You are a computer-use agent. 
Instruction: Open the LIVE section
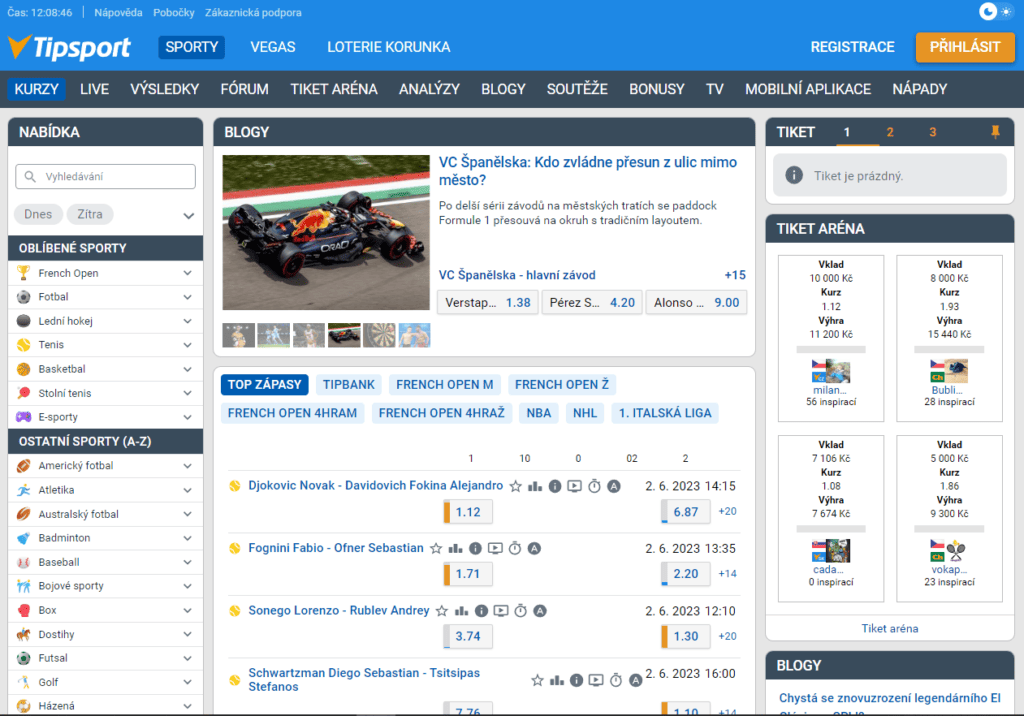coord(94,90)
